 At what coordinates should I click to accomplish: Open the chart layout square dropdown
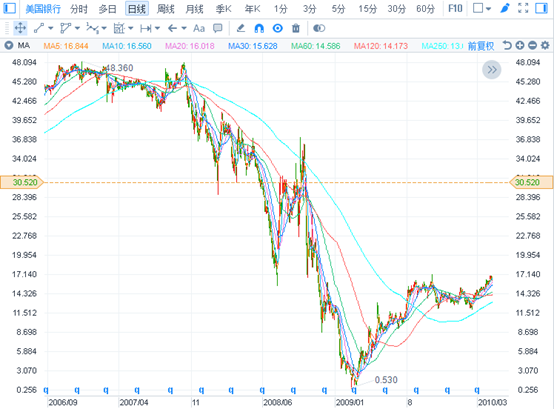[x=482, y=8]
